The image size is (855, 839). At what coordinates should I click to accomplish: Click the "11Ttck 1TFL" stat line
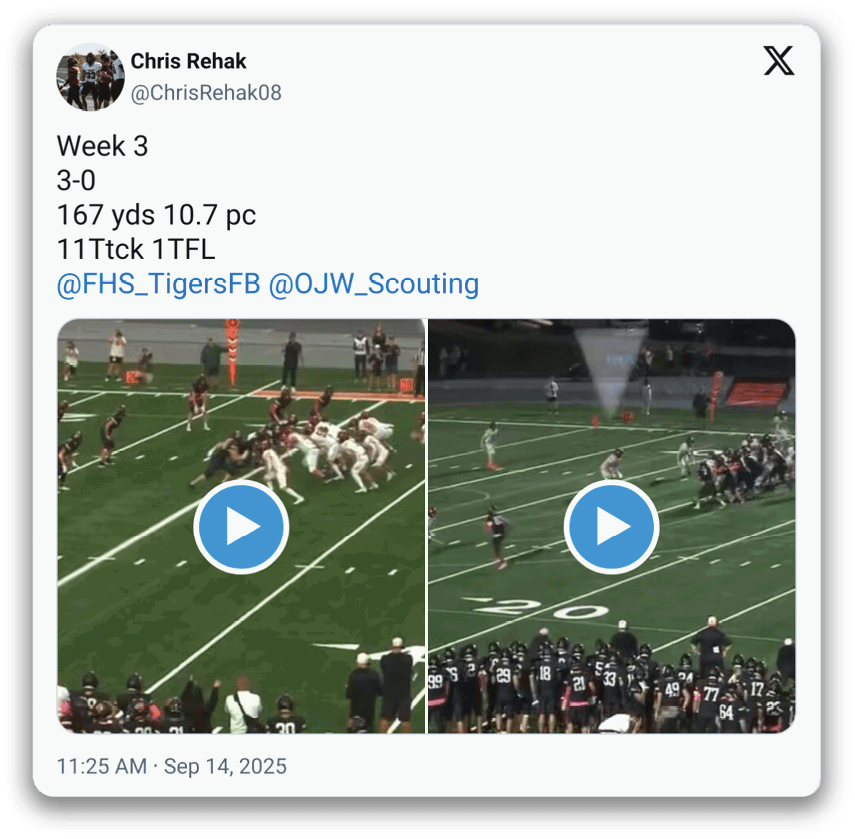click(136, 249)
